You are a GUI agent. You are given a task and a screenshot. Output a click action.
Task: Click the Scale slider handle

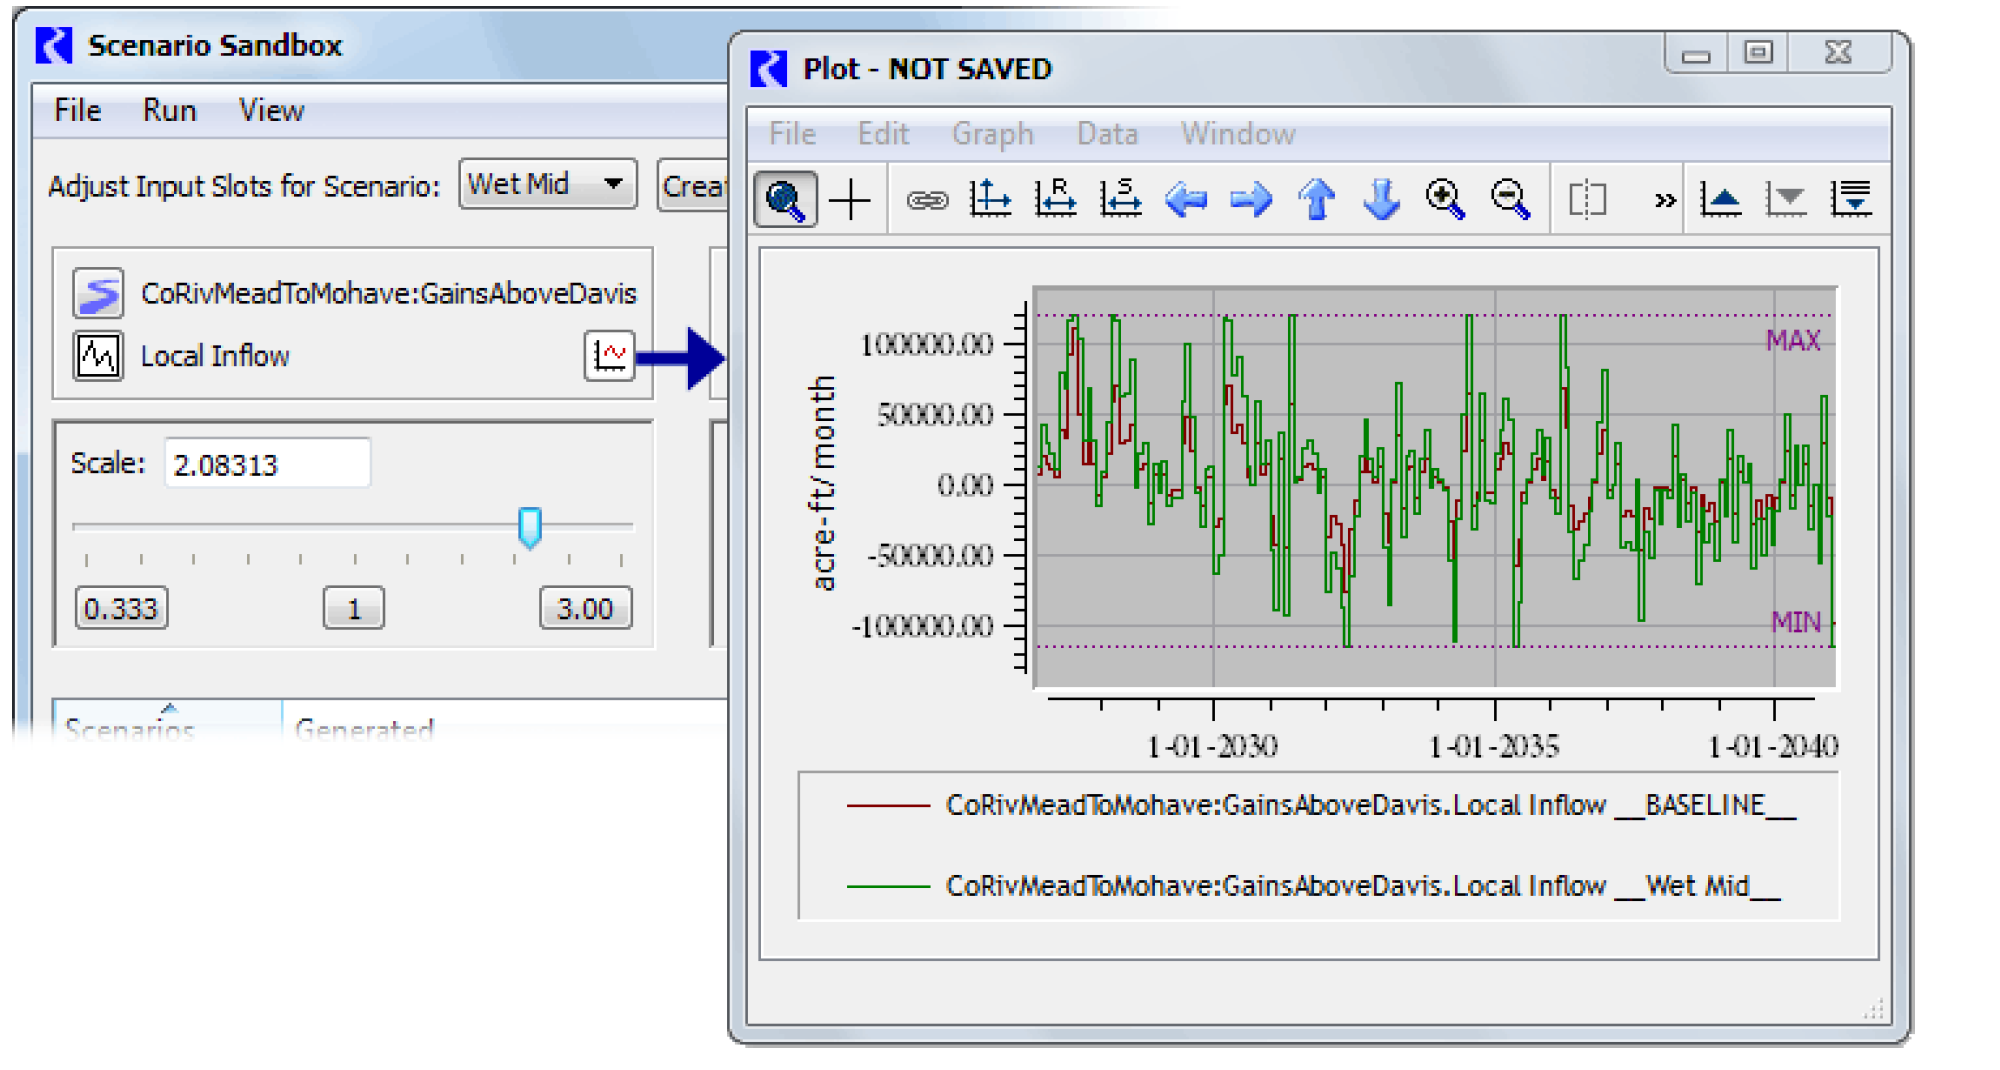point(530,527)
